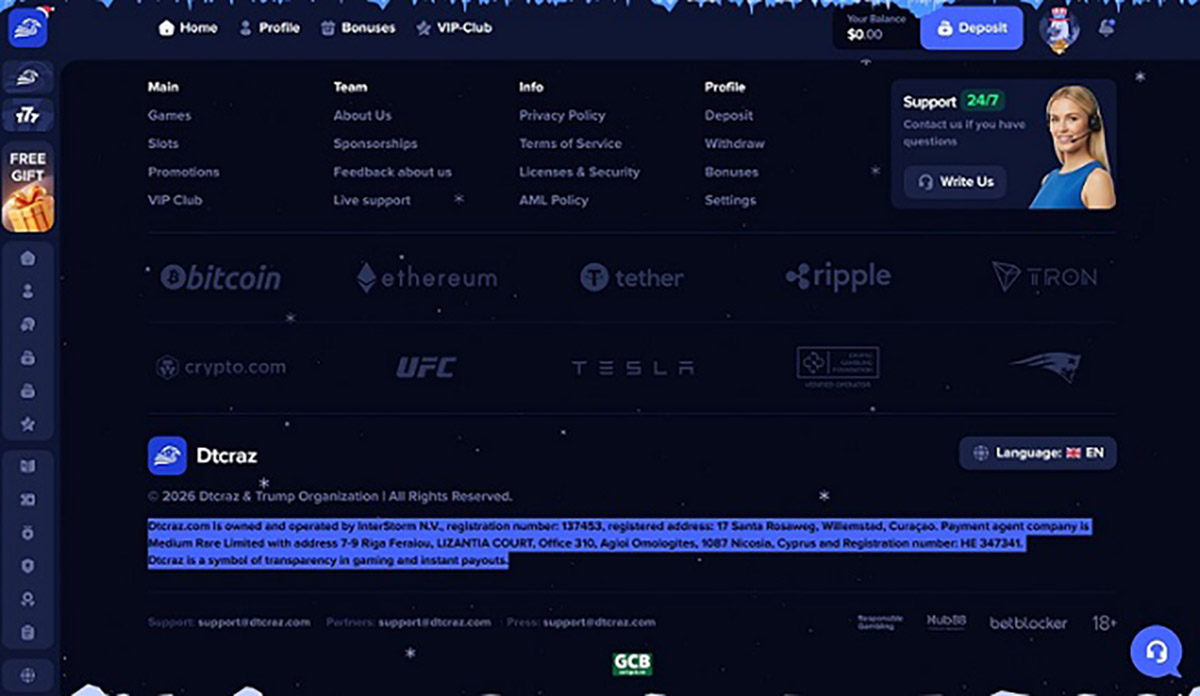Viewport: 1200px width, 696px height.
Task: Click the Withdraw footer link
Action: coord(734,144)
